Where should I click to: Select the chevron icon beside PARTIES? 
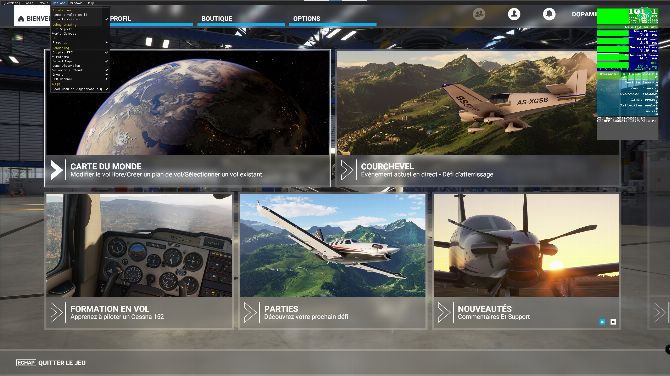pyautogui.click(x=250, y=312)
